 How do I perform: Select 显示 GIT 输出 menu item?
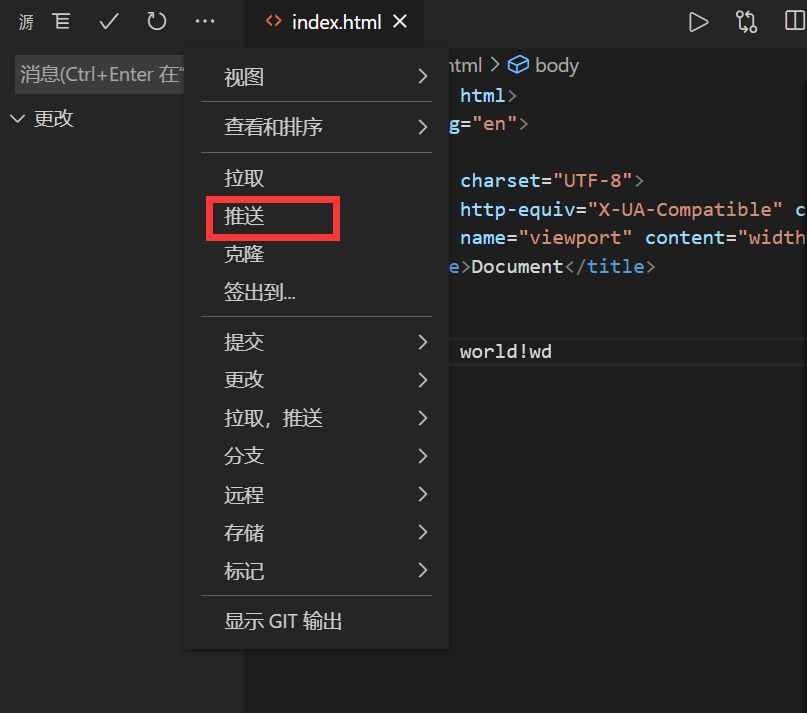[316, 621]
